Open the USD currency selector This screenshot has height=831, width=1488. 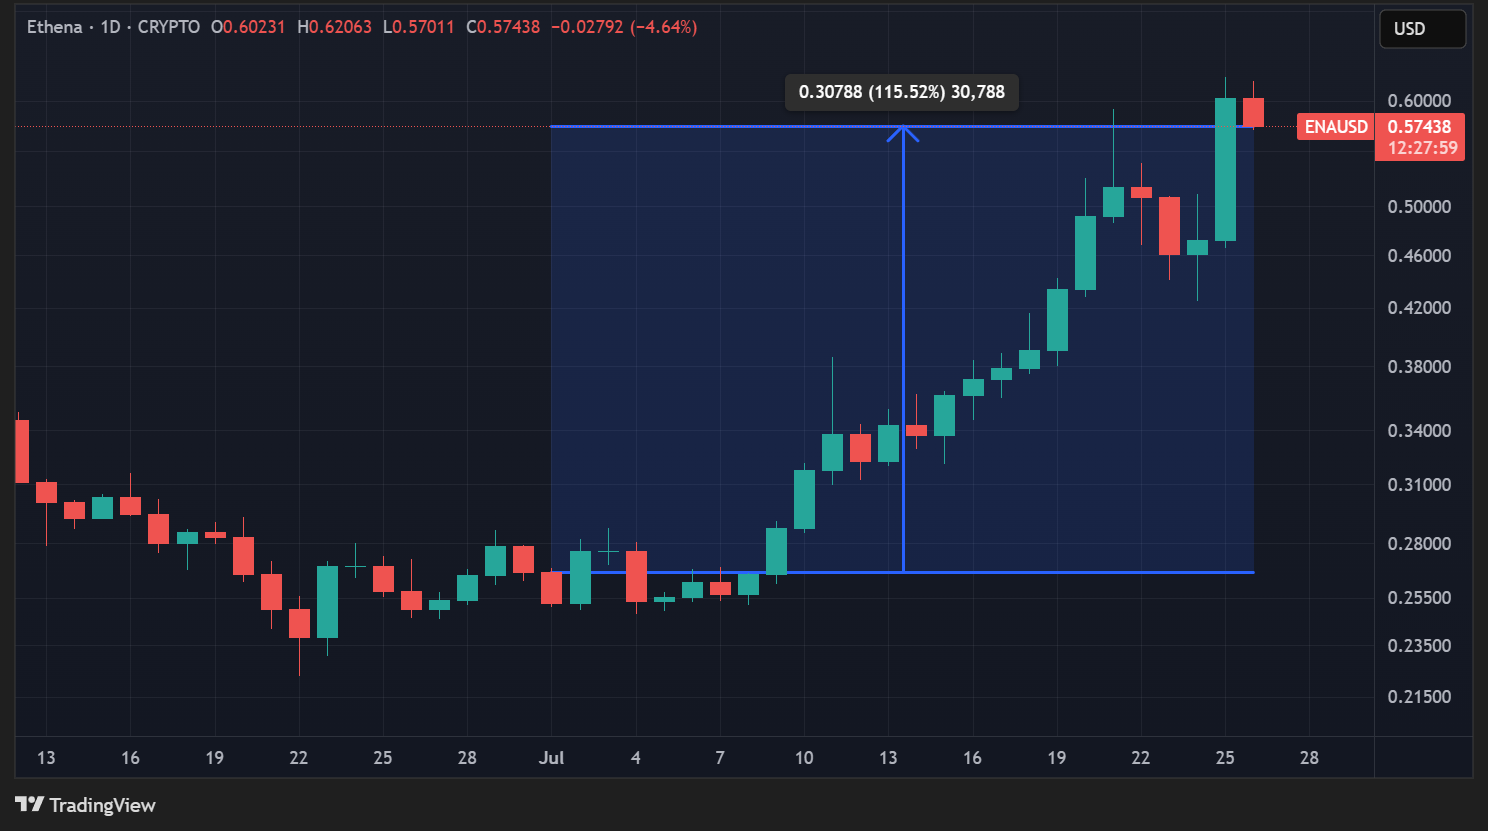point(1422,29)
